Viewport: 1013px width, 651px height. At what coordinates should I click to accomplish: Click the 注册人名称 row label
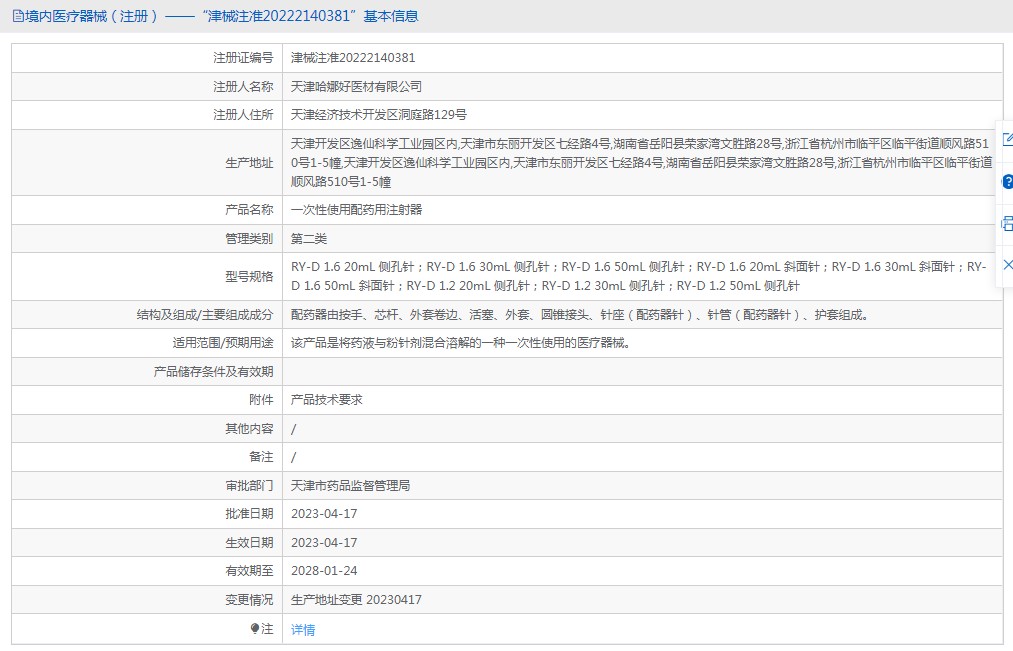point(243,87)
